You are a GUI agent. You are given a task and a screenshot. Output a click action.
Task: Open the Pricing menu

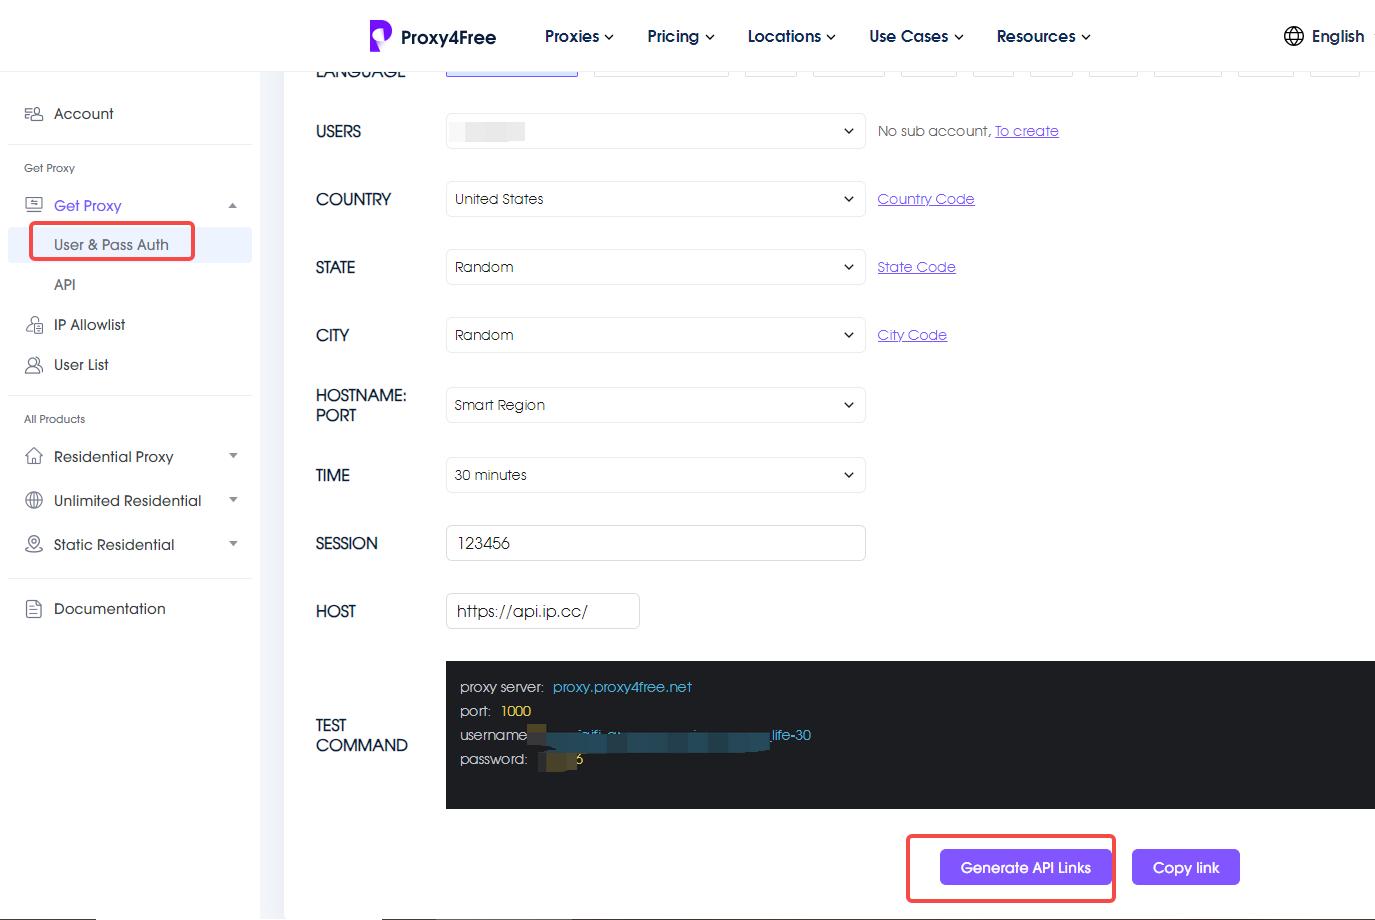681,36
